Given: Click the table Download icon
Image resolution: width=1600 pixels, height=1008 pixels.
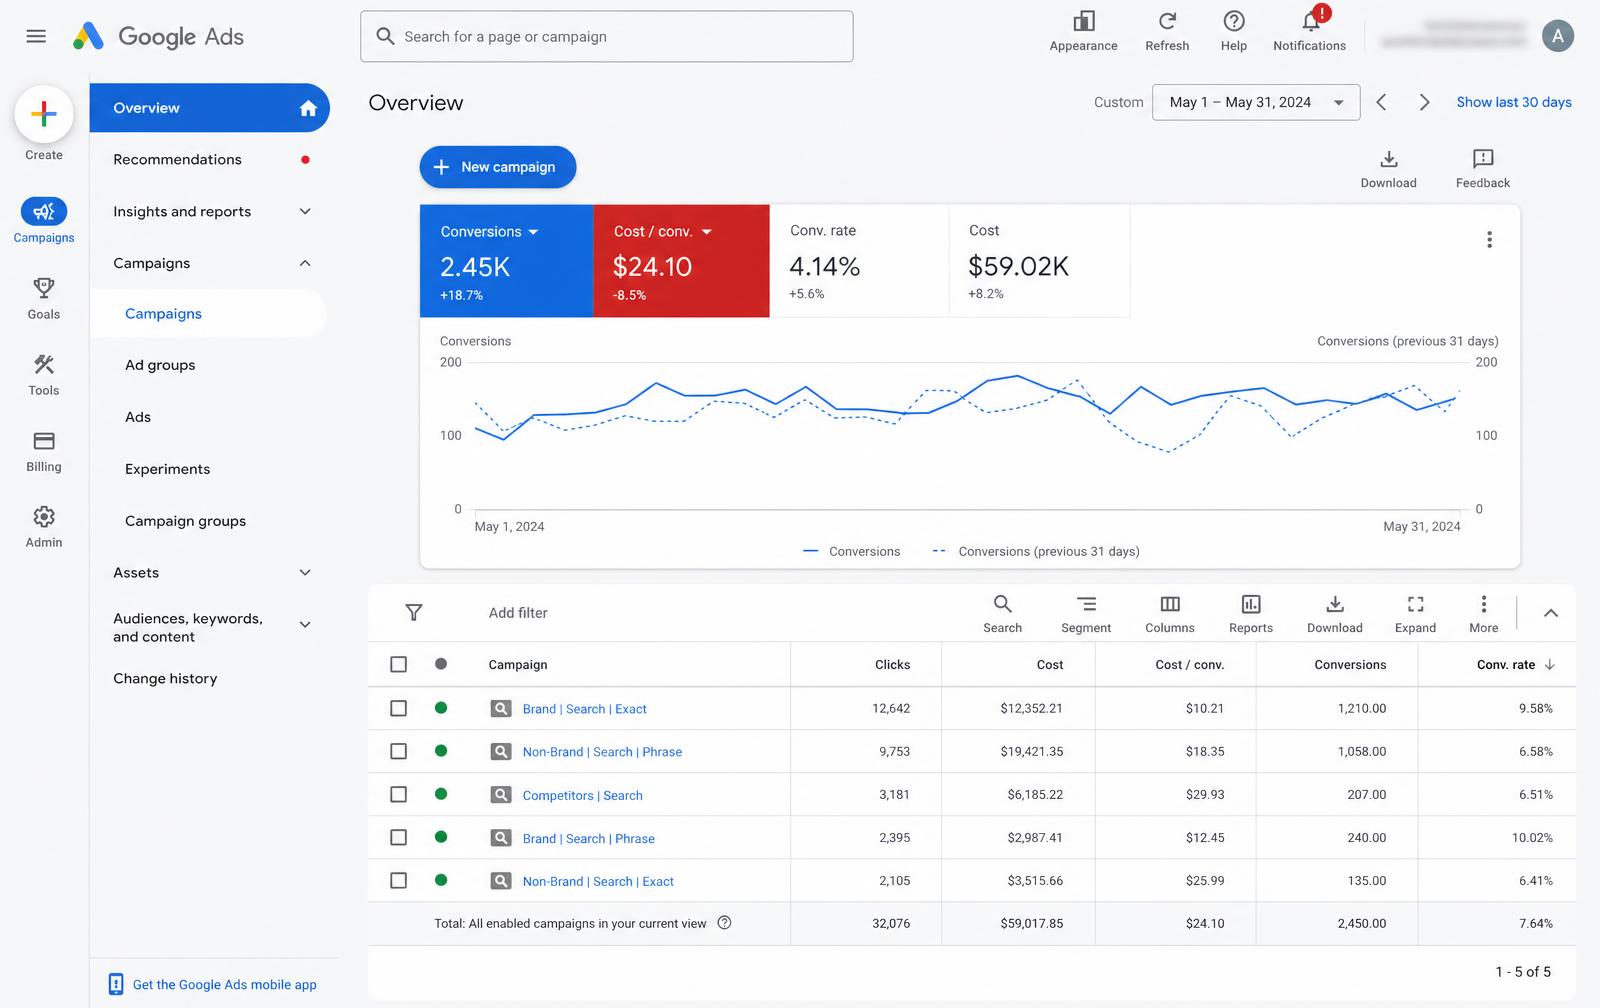Looking at the screenshot, I should point(1335,604).
